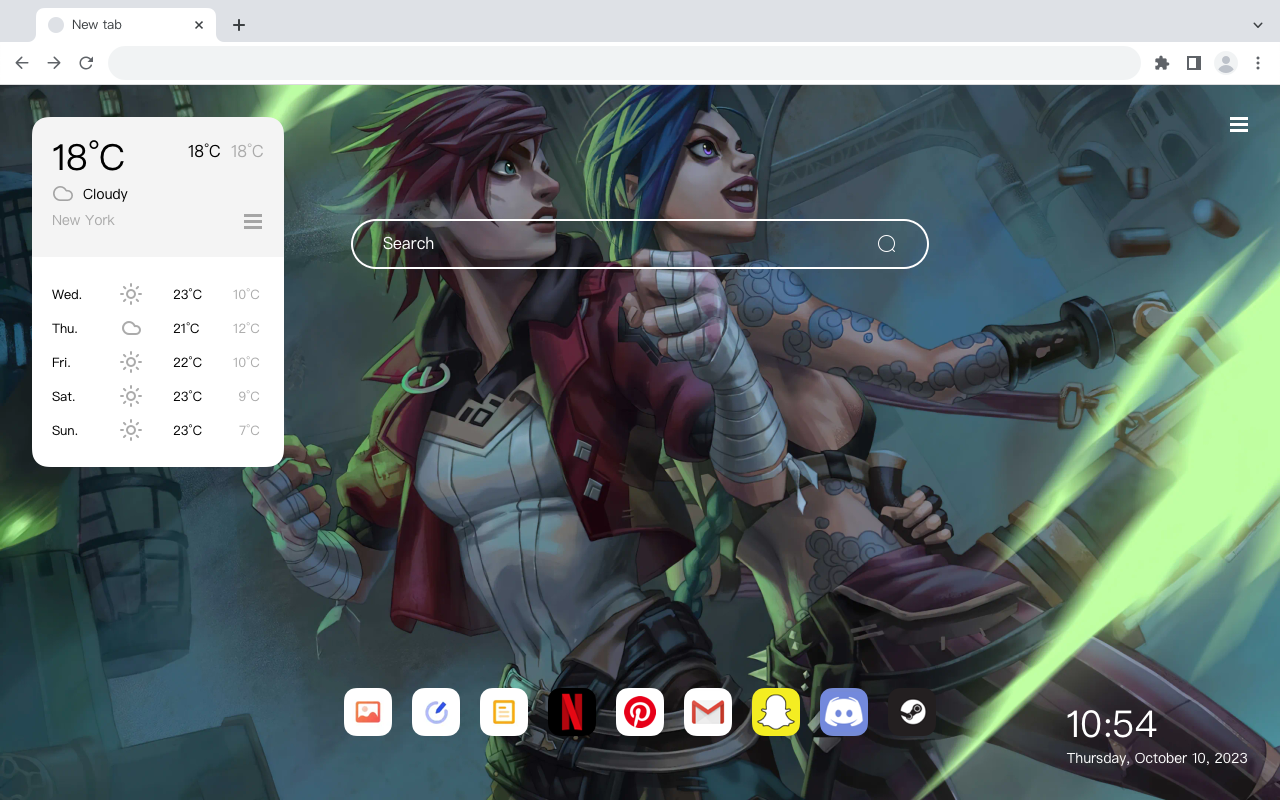Click the sun icon in Fri. row

pos(131,362)
